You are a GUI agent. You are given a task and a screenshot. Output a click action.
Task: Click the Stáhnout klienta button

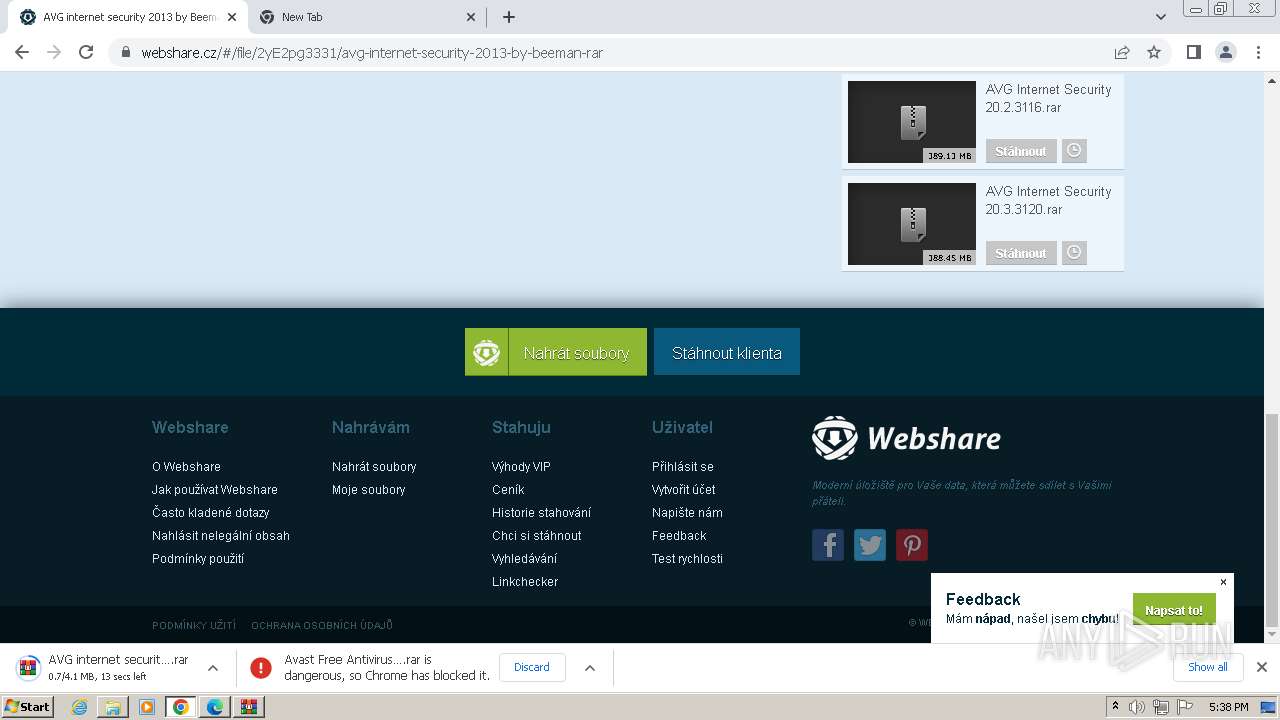tap(727, 352)
